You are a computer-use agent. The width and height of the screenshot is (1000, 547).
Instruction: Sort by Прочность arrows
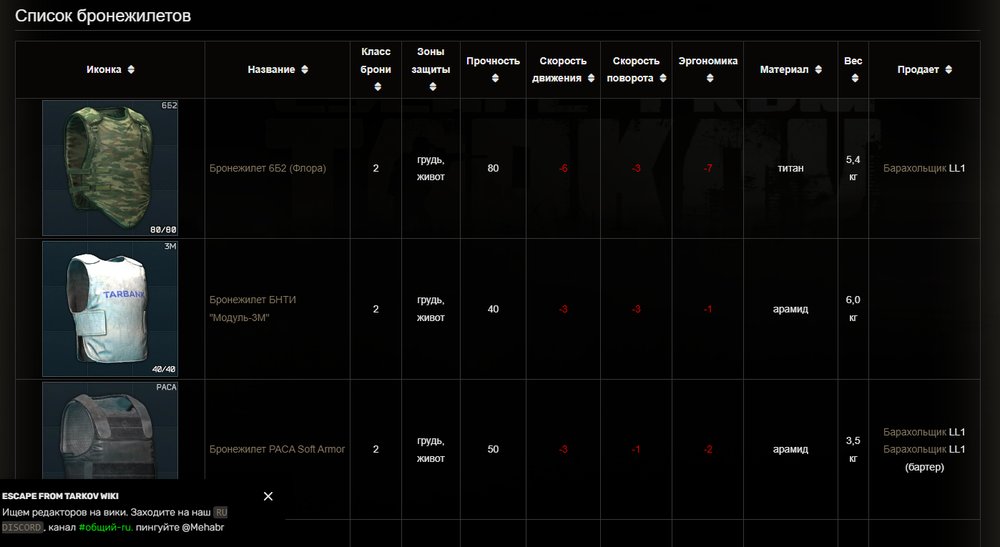(x=495, y=78)
